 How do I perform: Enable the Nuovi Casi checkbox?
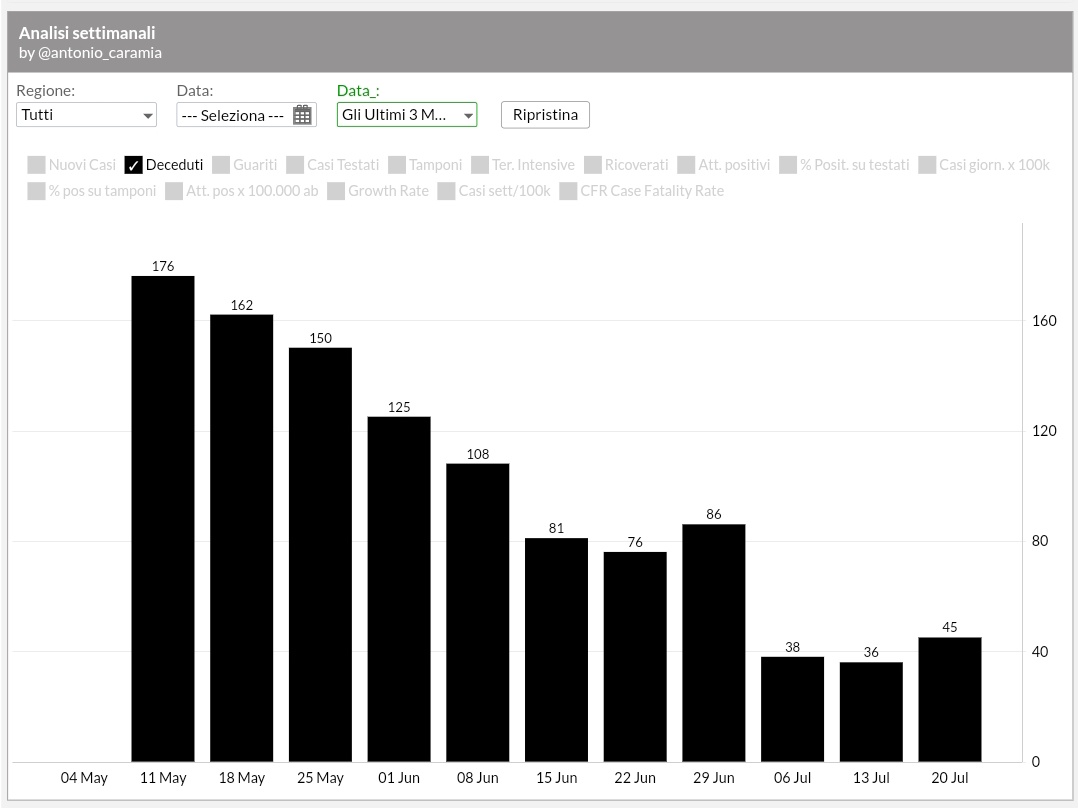[36, 165]
